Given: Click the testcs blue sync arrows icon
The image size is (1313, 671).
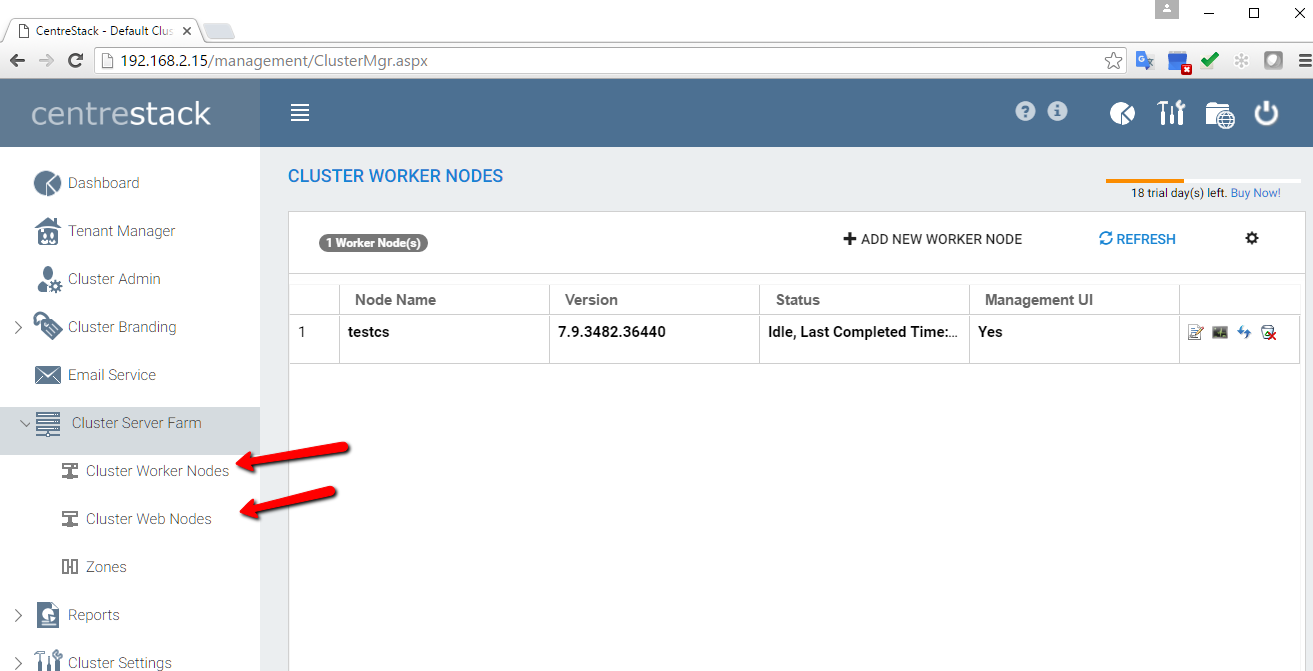Looking at the screenshot, I should coord(1244,332).
